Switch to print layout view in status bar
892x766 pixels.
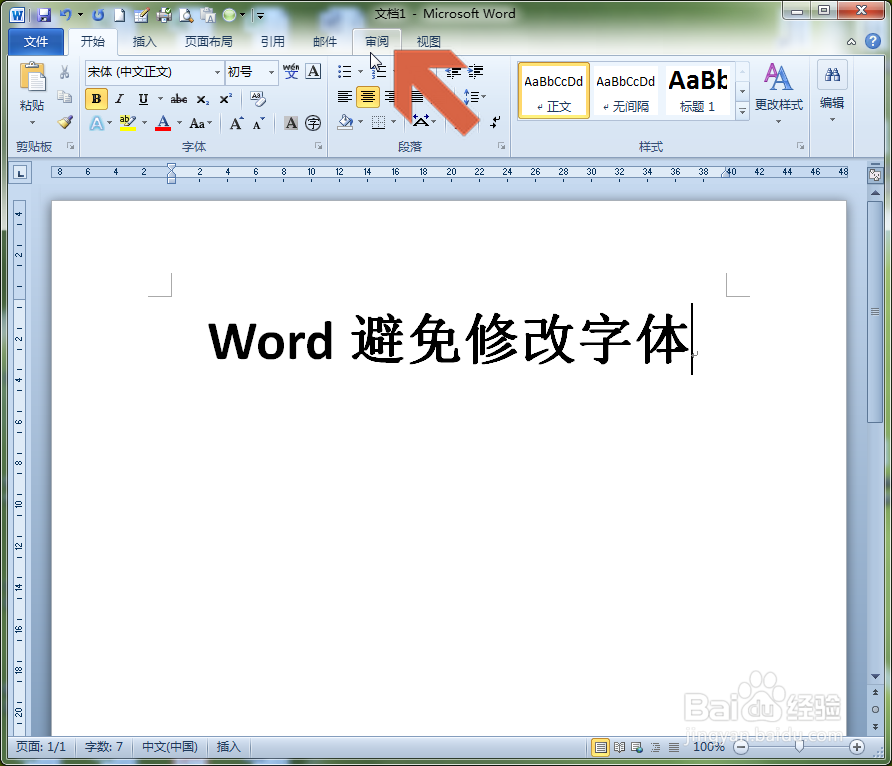click(x=600, y=747)
